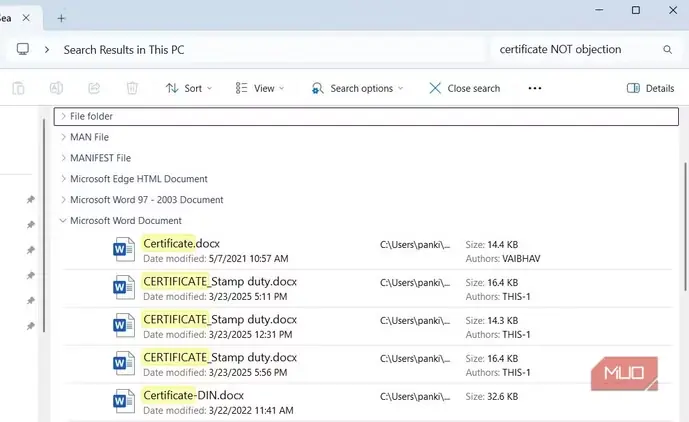Image resolution: width=689 pixels, height=422 pixels.
Task: Expand the File folder group
Action: point(63,116)
